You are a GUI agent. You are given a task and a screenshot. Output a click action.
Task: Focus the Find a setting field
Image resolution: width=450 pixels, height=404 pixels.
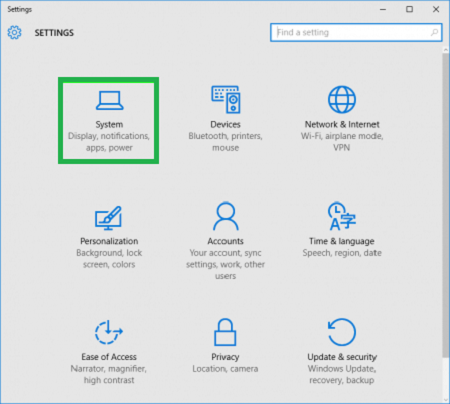tap(356, 32)
